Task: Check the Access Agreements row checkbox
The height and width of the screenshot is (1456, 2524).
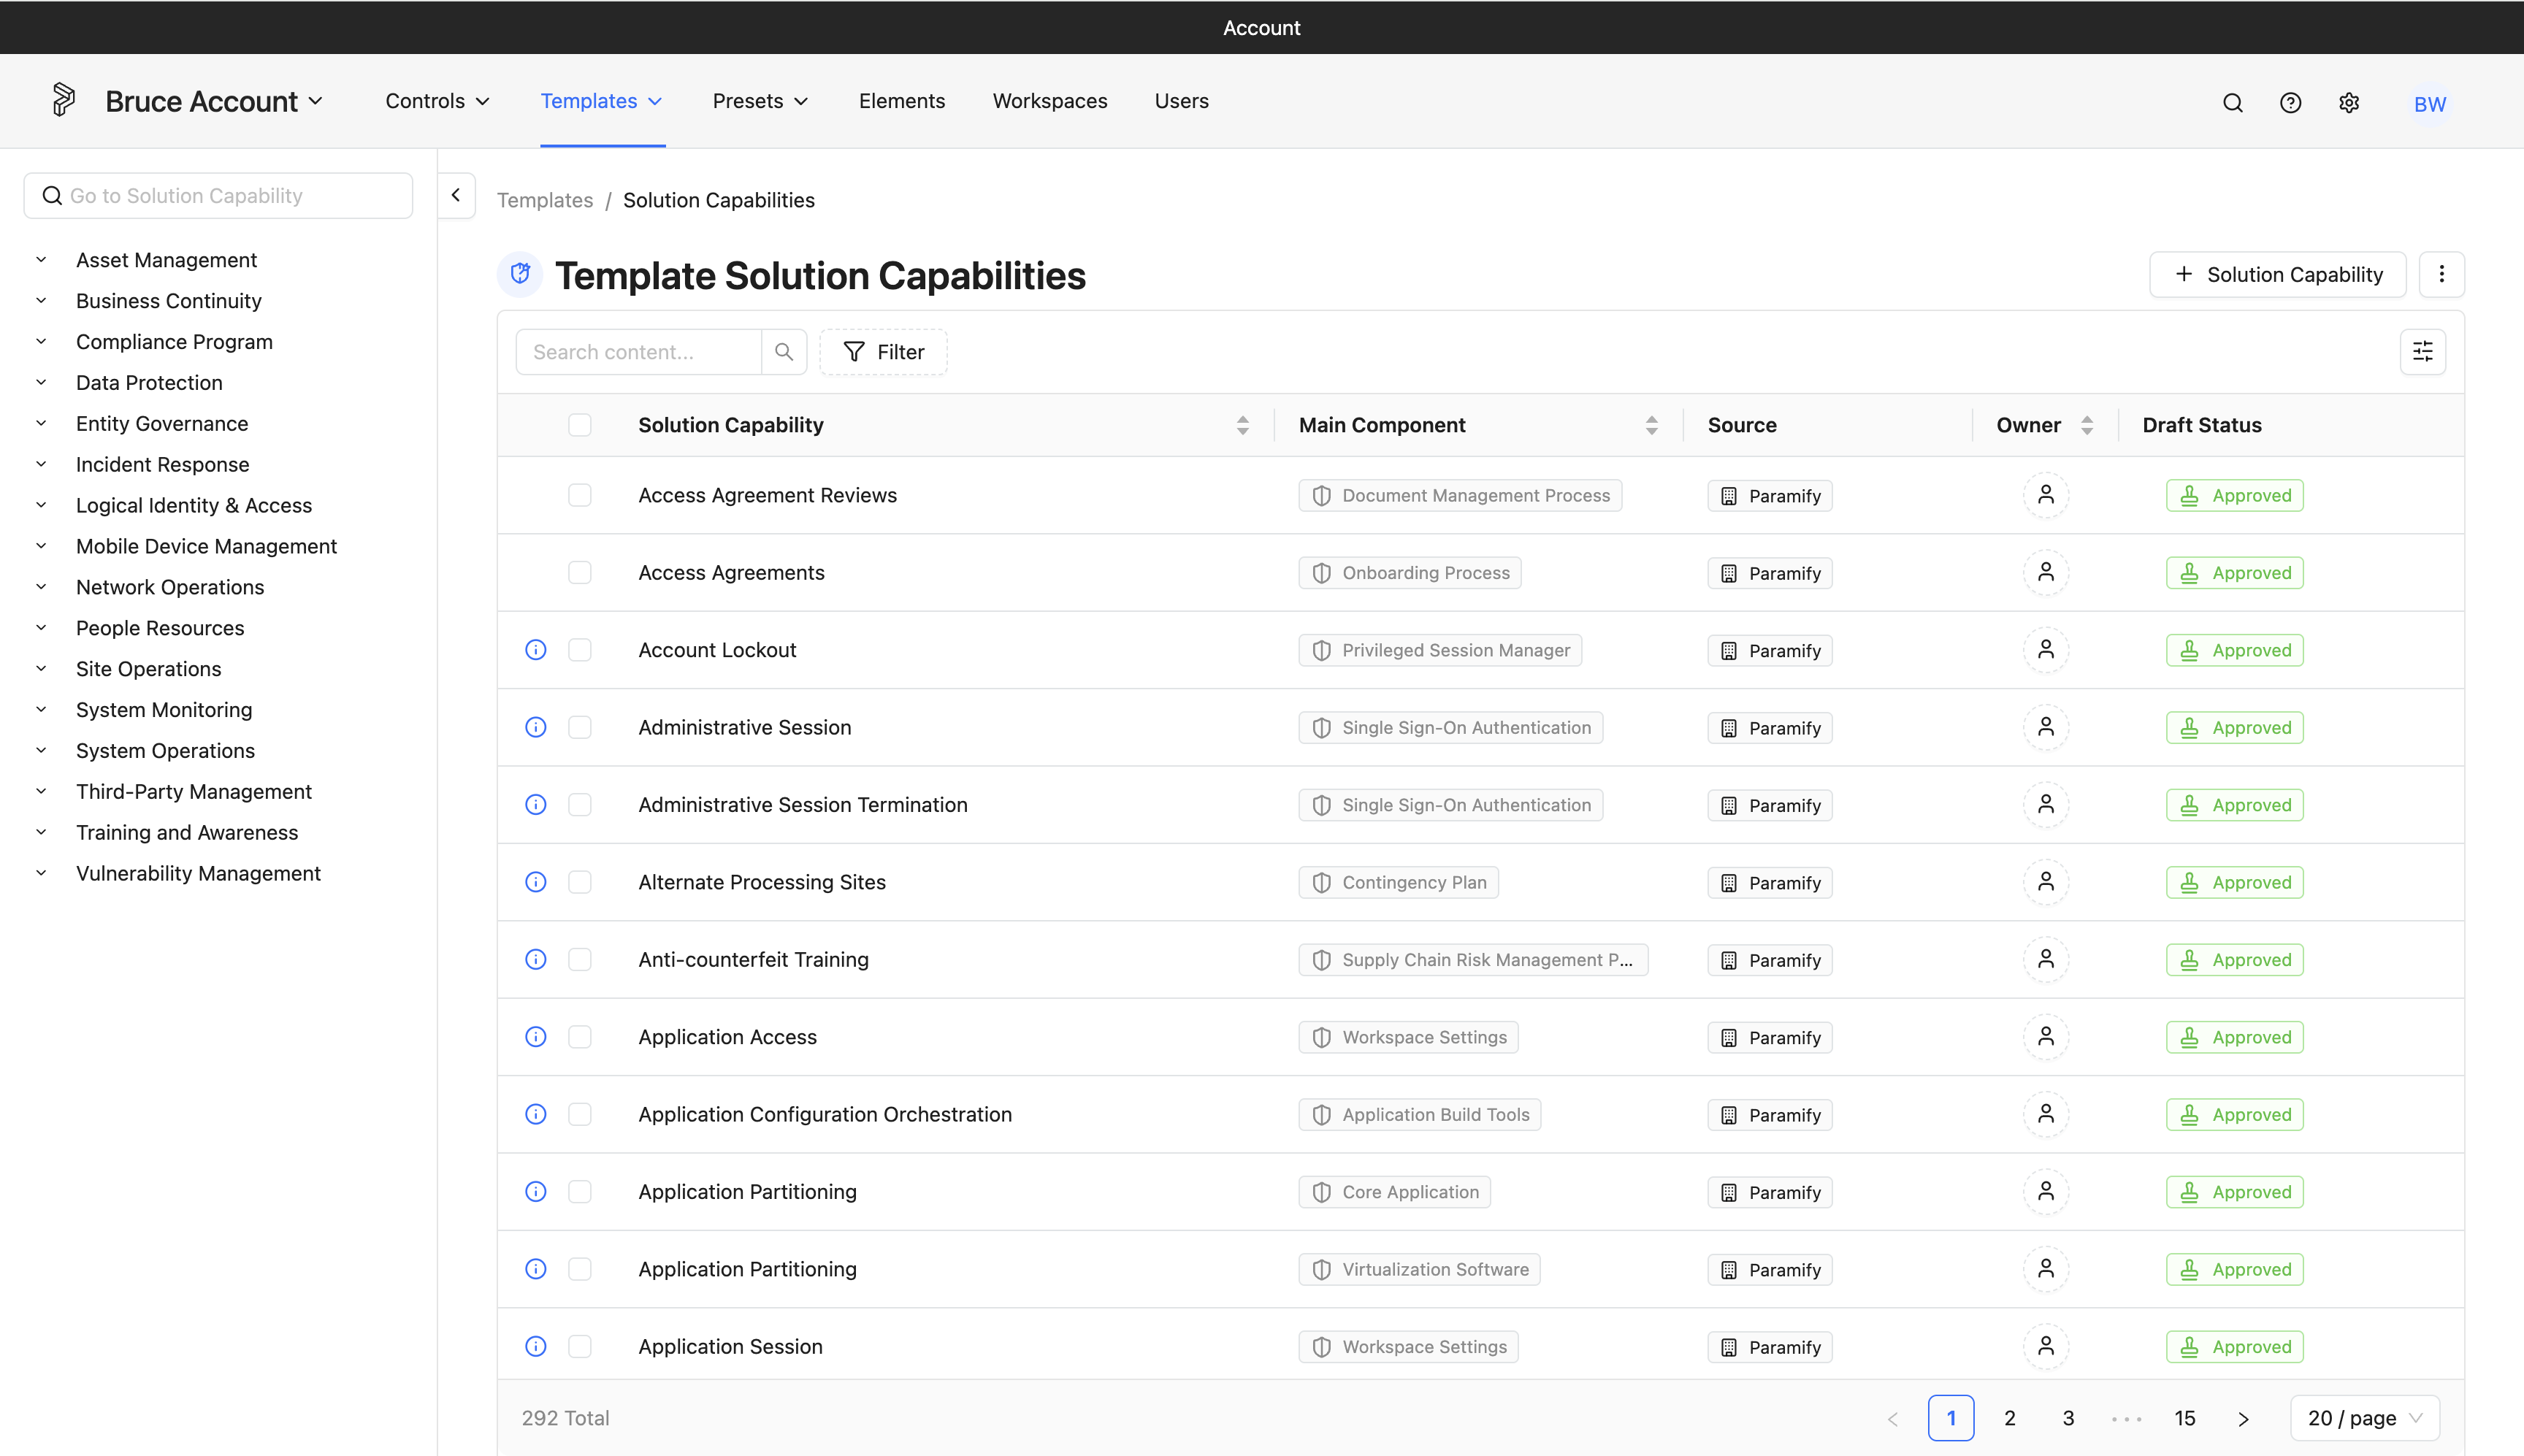Action: click(x=580, y=572)
